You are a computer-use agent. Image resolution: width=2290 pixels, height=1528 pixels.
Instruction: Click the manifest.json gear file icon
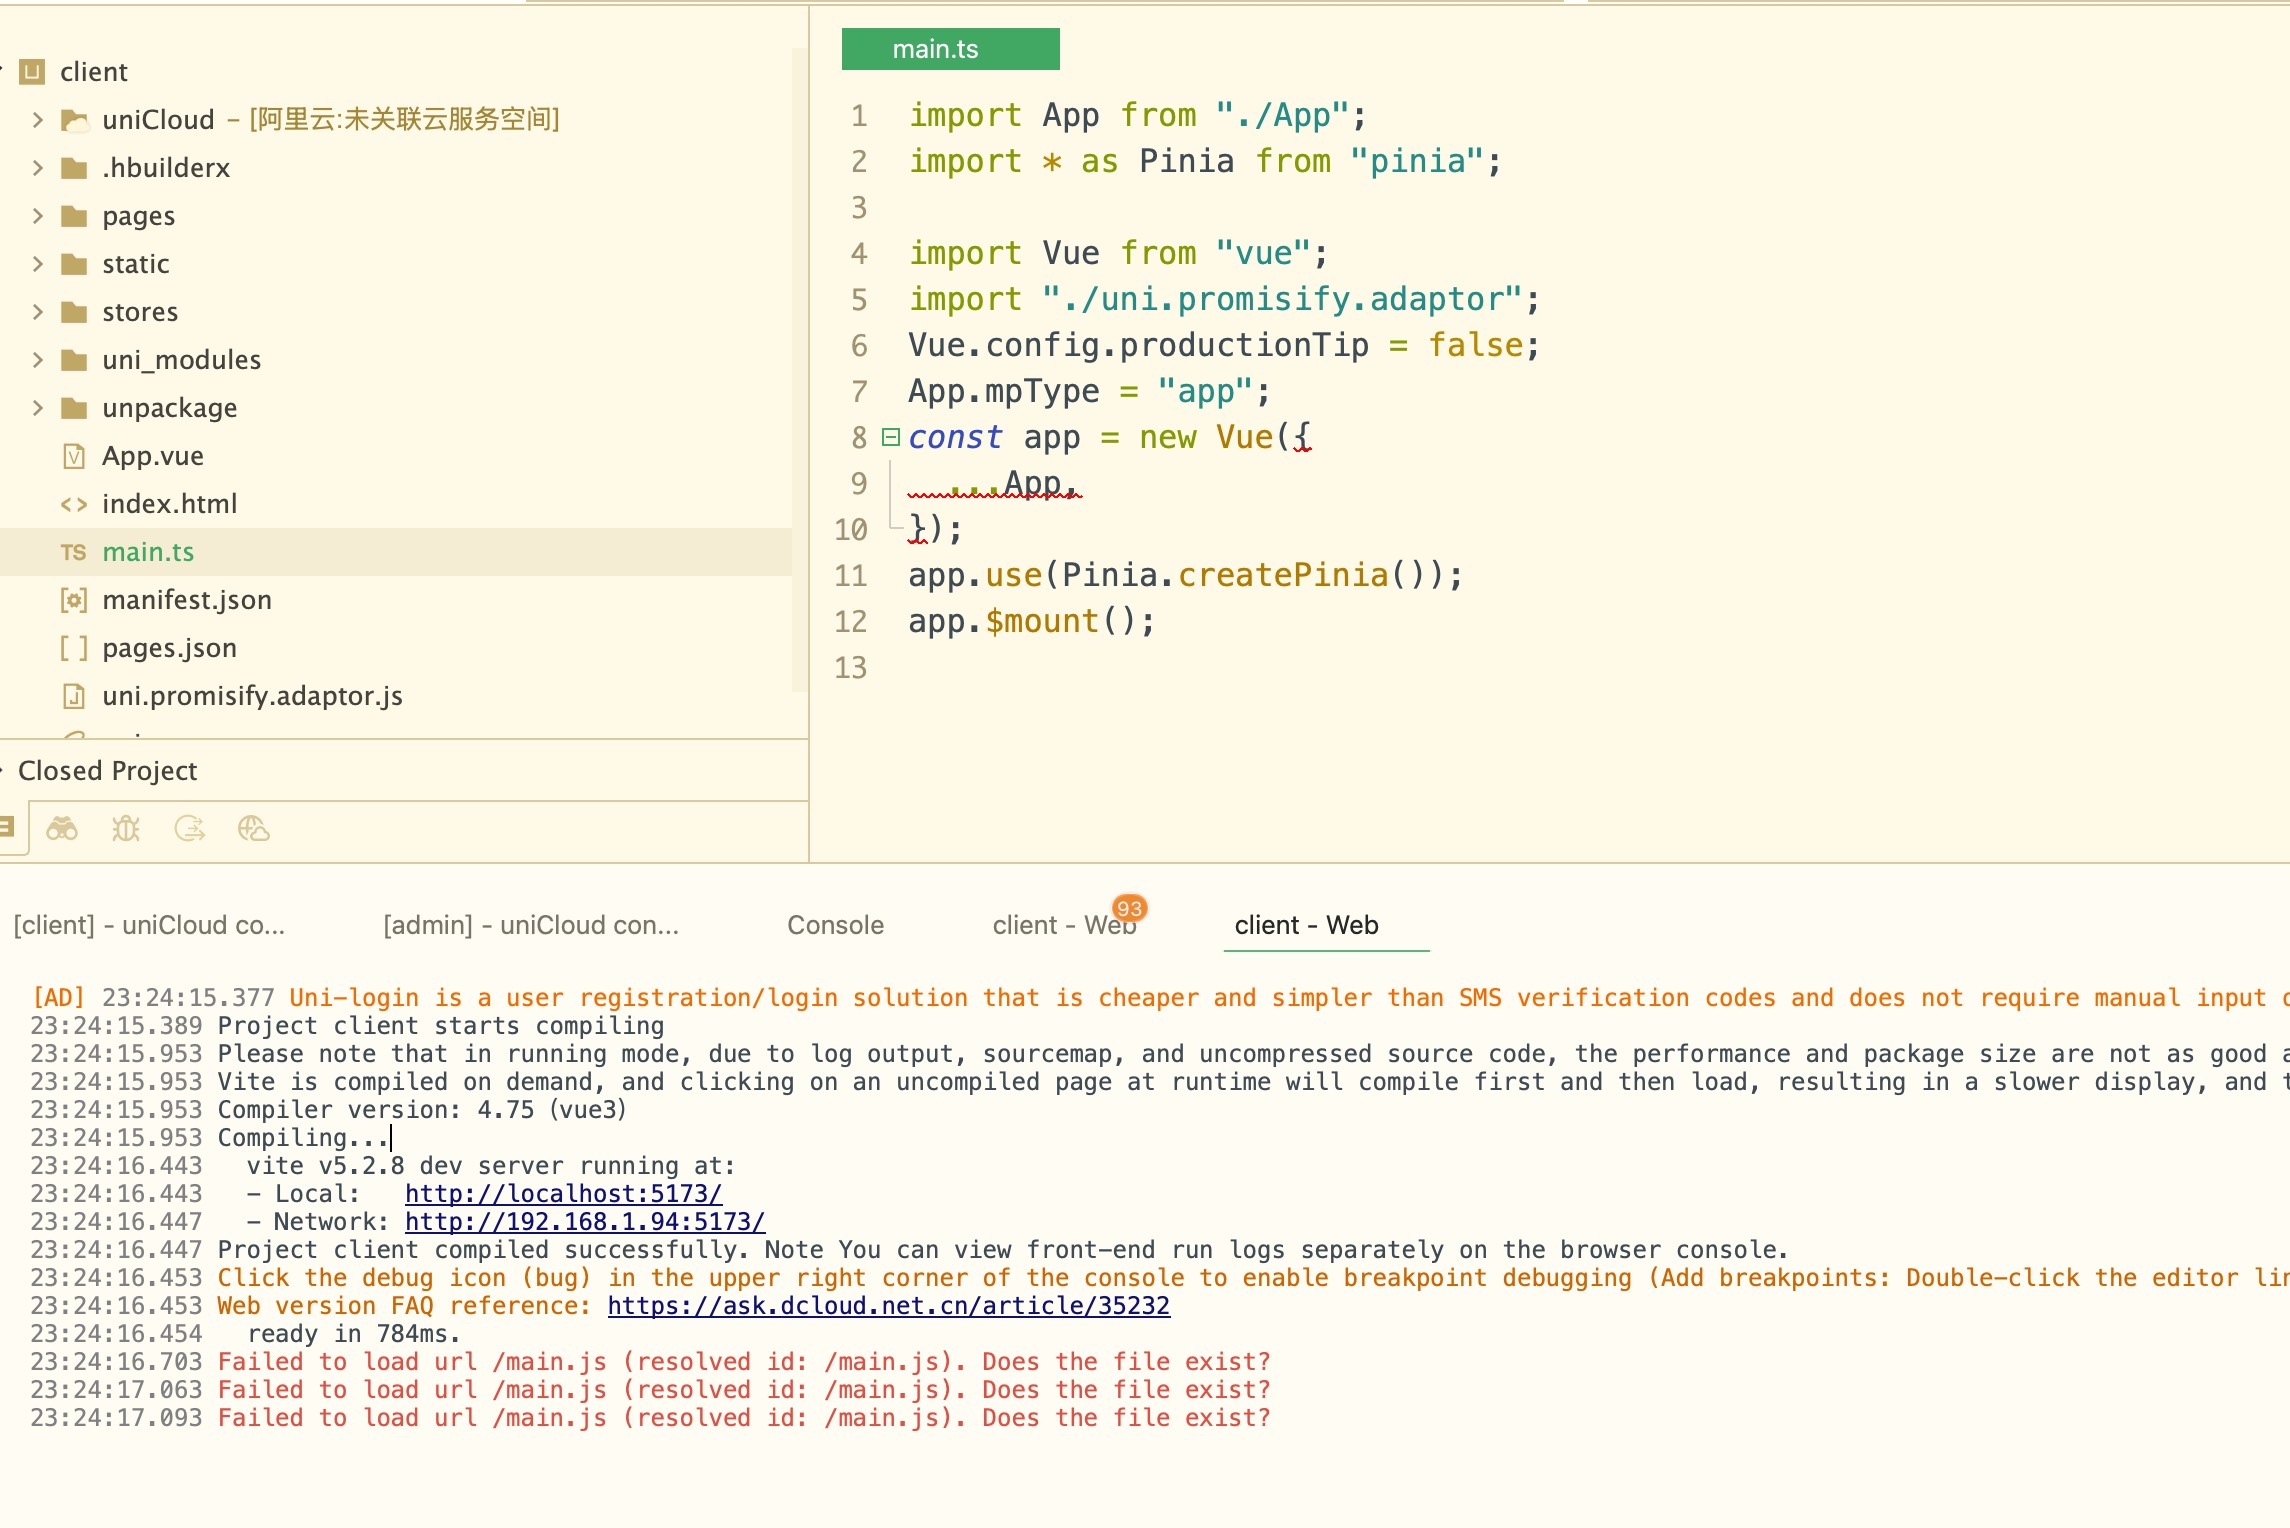(x=74, y=600)
